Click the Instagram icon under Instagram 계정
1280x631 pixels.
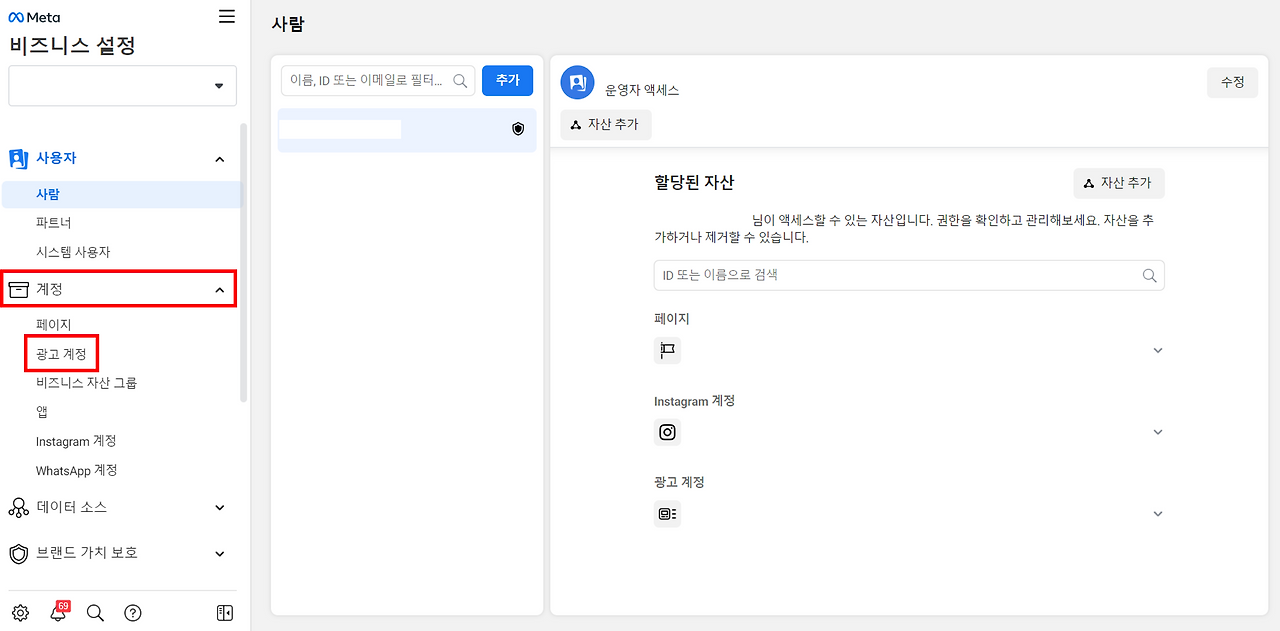(667, 432)
